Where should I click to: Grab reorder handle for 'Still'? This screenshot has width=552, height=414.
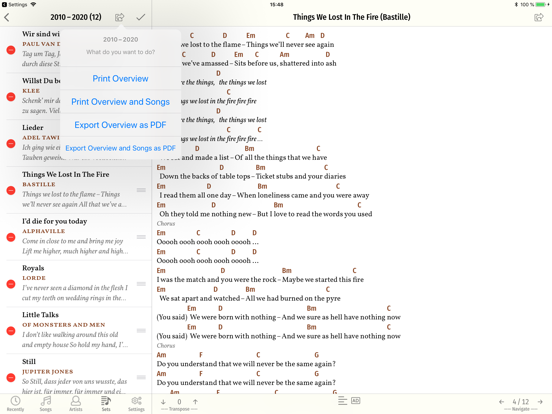[x=141, y=377]
